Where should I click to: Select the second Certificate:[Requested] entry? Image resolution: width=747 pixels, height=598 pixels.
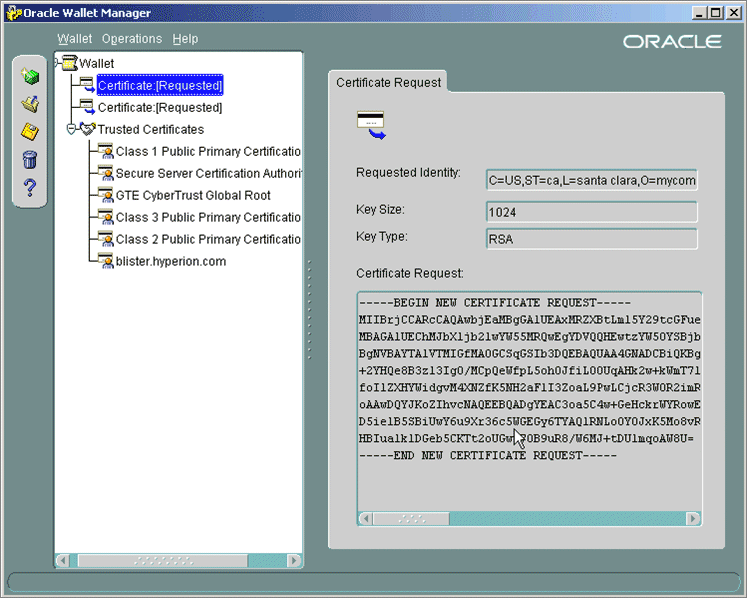coord(160,108)
